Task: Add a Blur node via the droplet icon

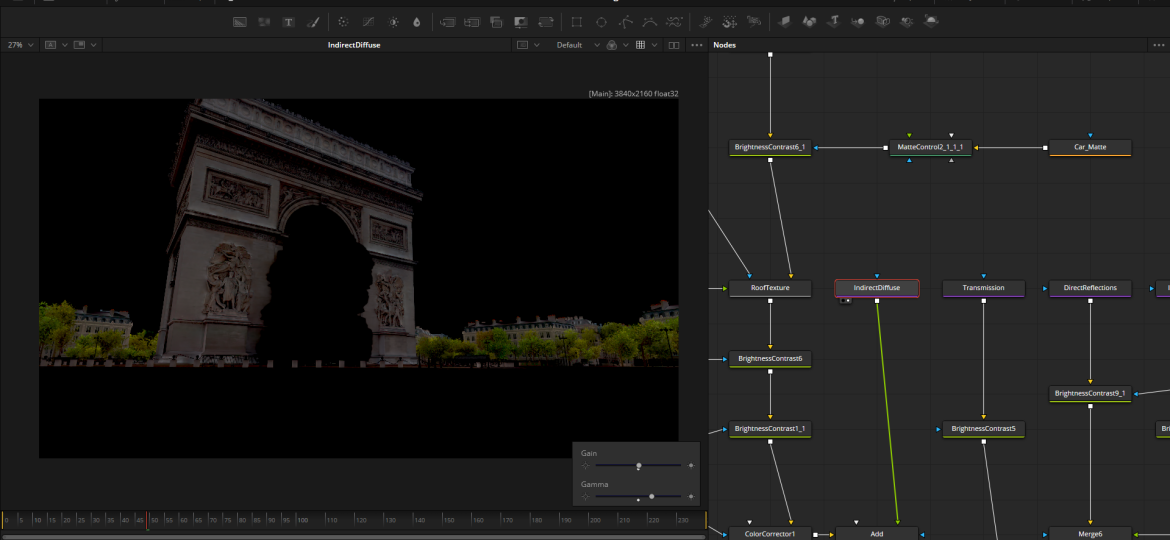Action: 417,22
